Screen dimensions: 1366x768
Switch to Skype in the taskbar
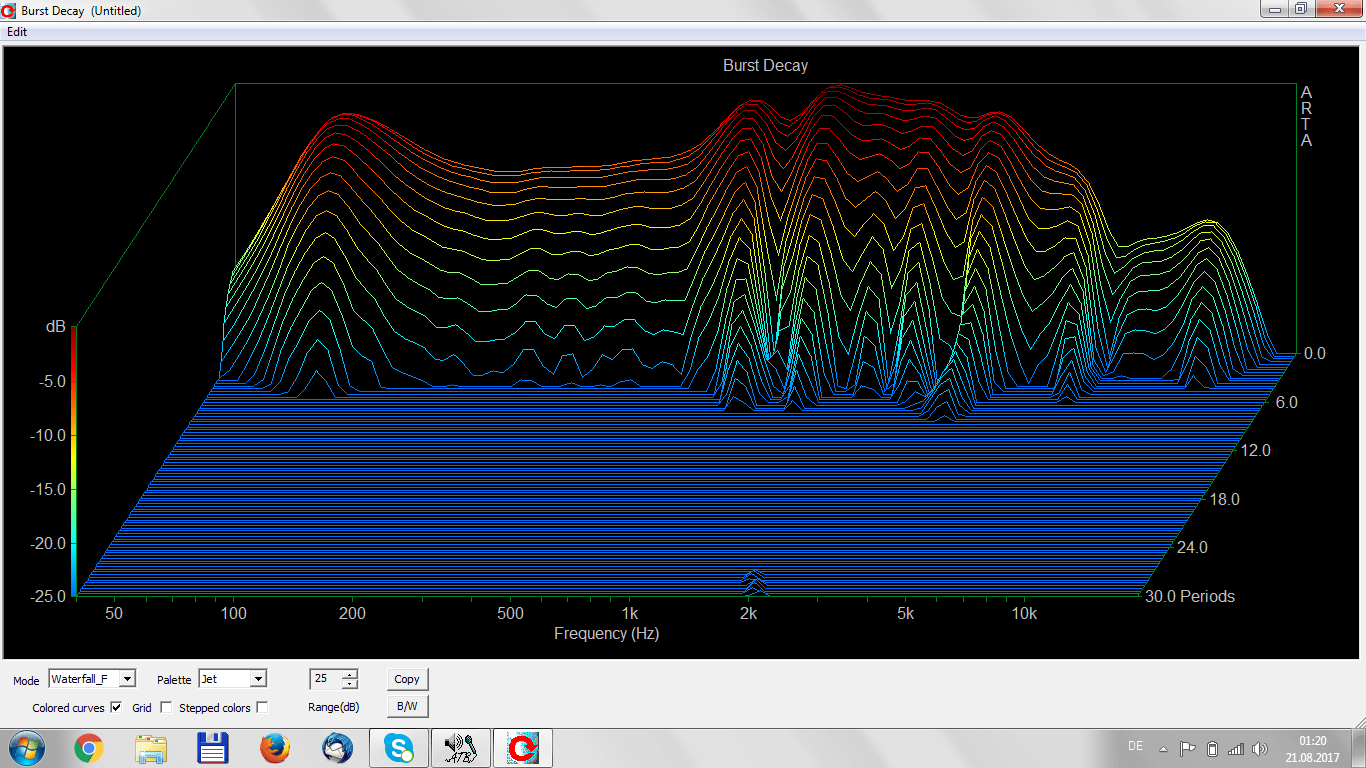tap(399, 748)
